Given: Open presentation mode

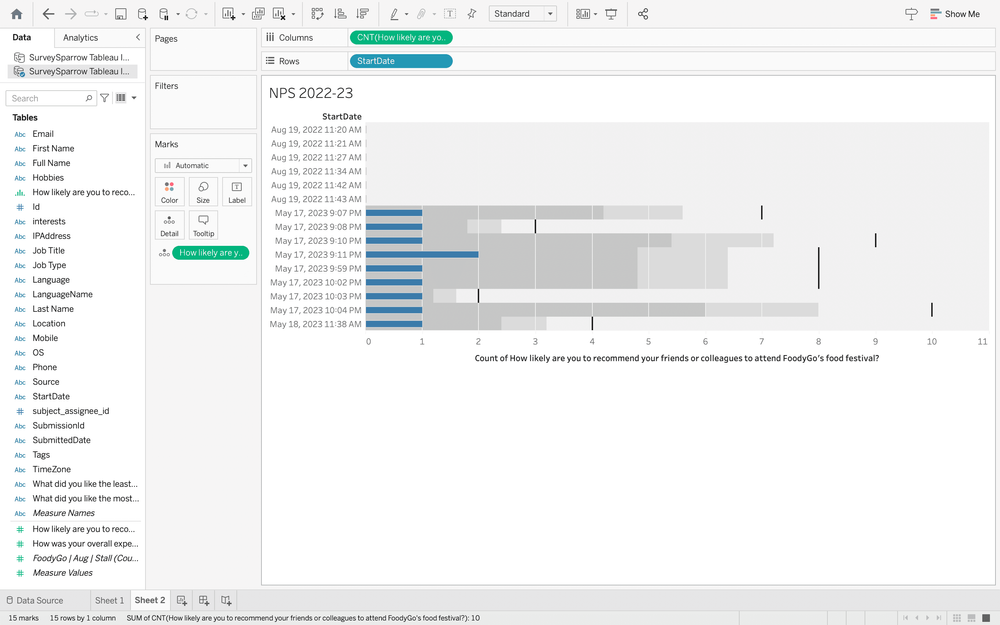Looking at the screenshot, I should [x=611, y=14].
